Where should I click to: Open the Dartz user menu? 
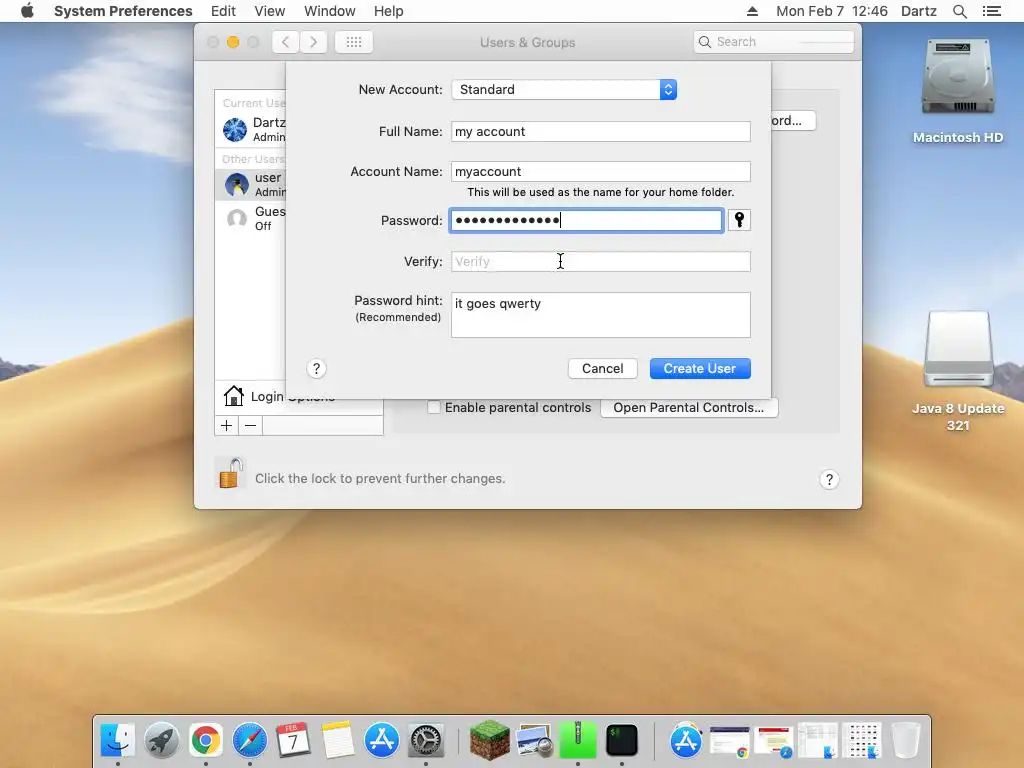(x=919, y=11)
